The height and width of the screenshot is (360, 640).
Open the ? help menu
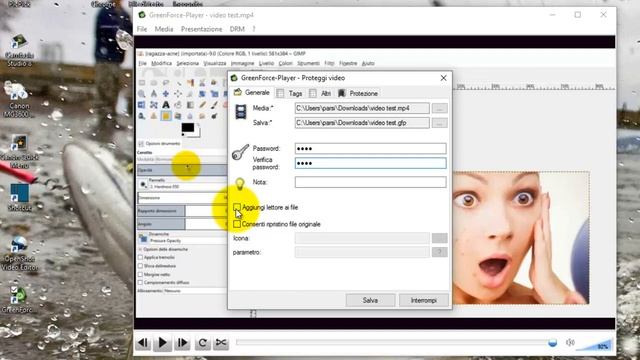(x=254, y=29)
